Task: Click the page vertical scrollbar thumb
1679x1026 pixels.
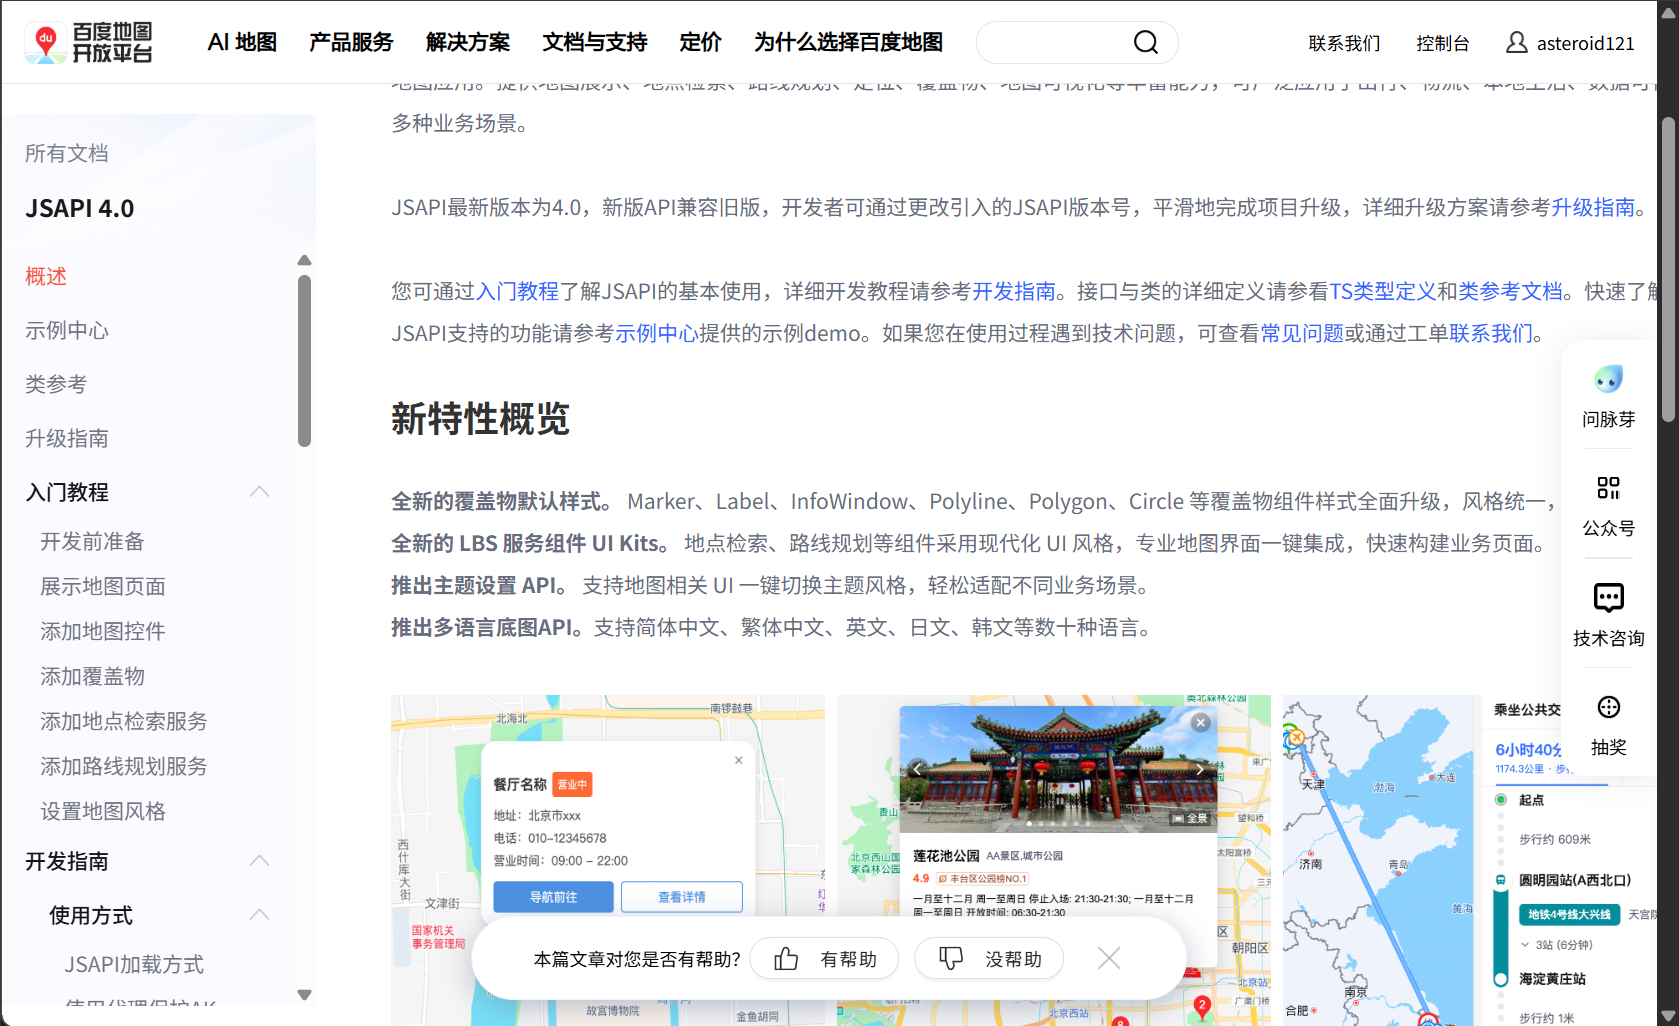Action: tap(1668, 270)
